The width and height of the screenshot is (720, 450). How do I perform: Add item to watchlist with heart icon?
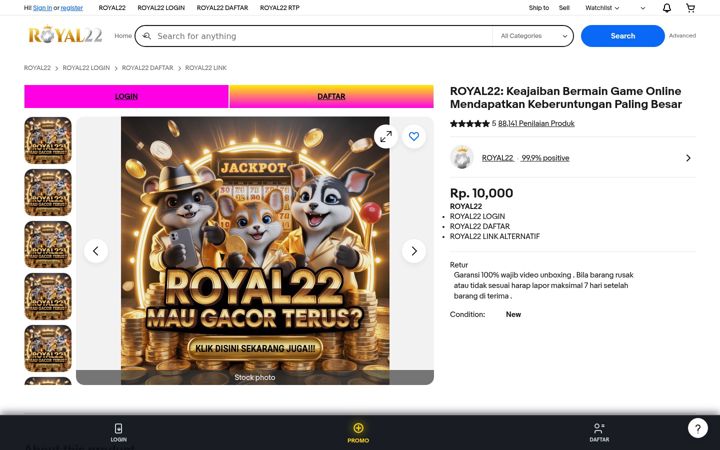pos(414,136)
